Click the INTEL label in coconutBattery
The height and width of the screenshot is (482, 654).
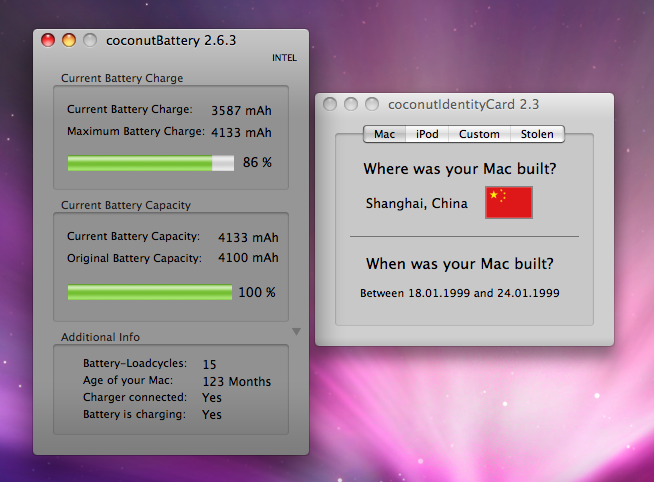tap(284, 58)
